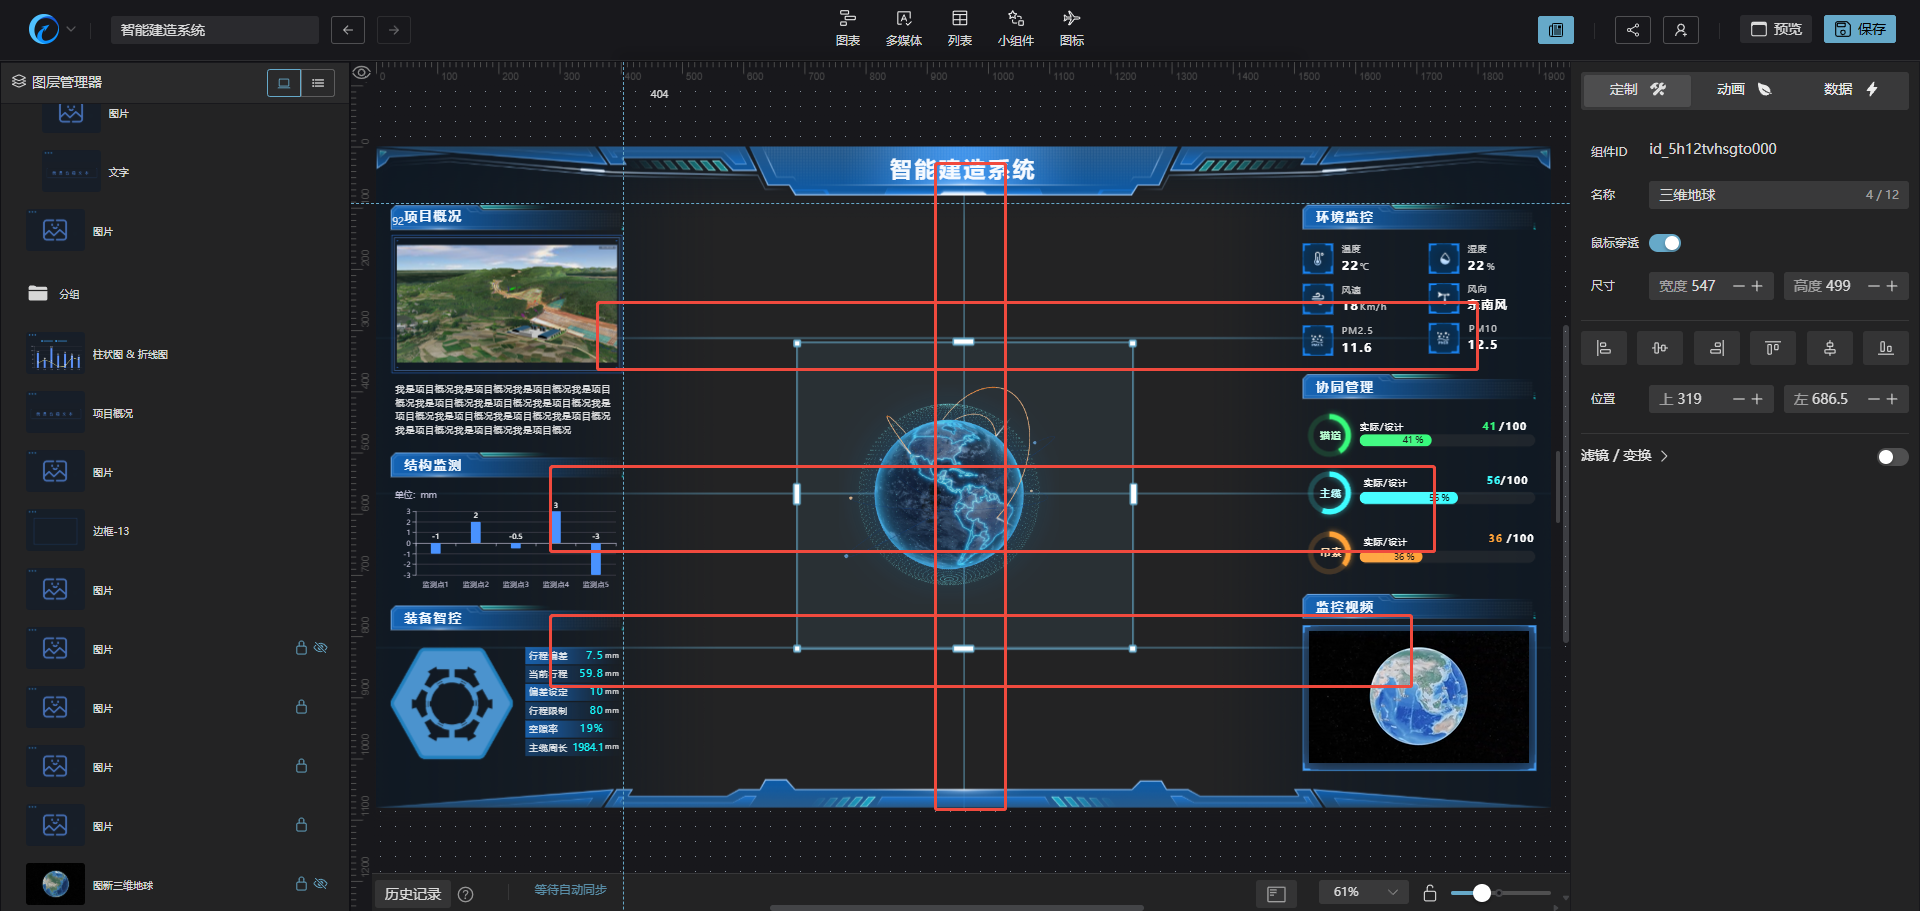Open the logo dropdown arrow
The height and width of the screenshot is (911, 1920).
click(x=71, y=30)
